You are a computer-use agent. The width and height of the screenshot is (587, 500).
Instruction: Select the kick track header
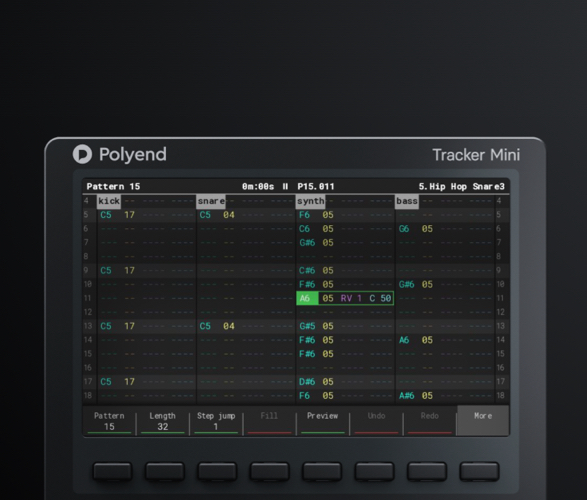click(109, 201)
